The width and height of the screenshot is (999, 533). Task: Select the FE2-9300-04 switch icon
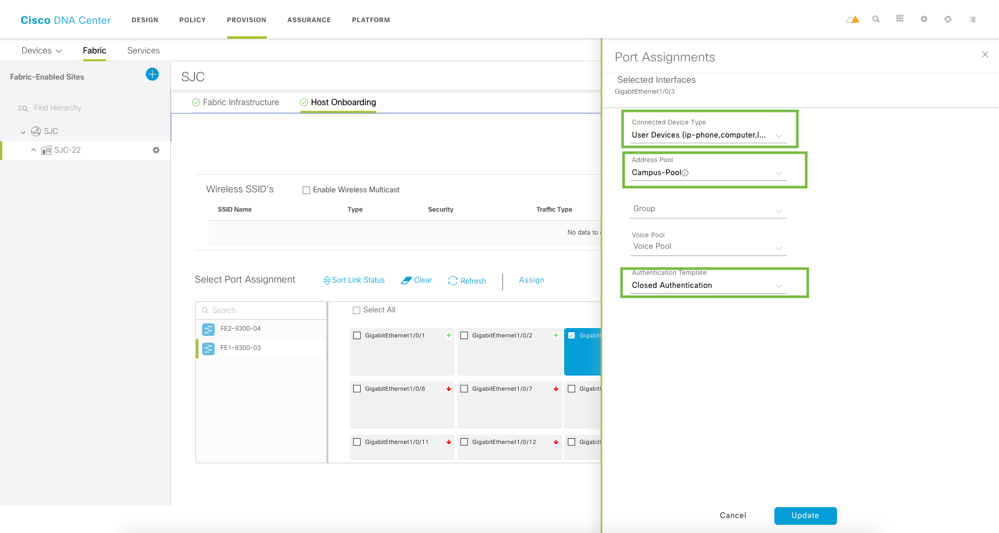pos(208,329)
